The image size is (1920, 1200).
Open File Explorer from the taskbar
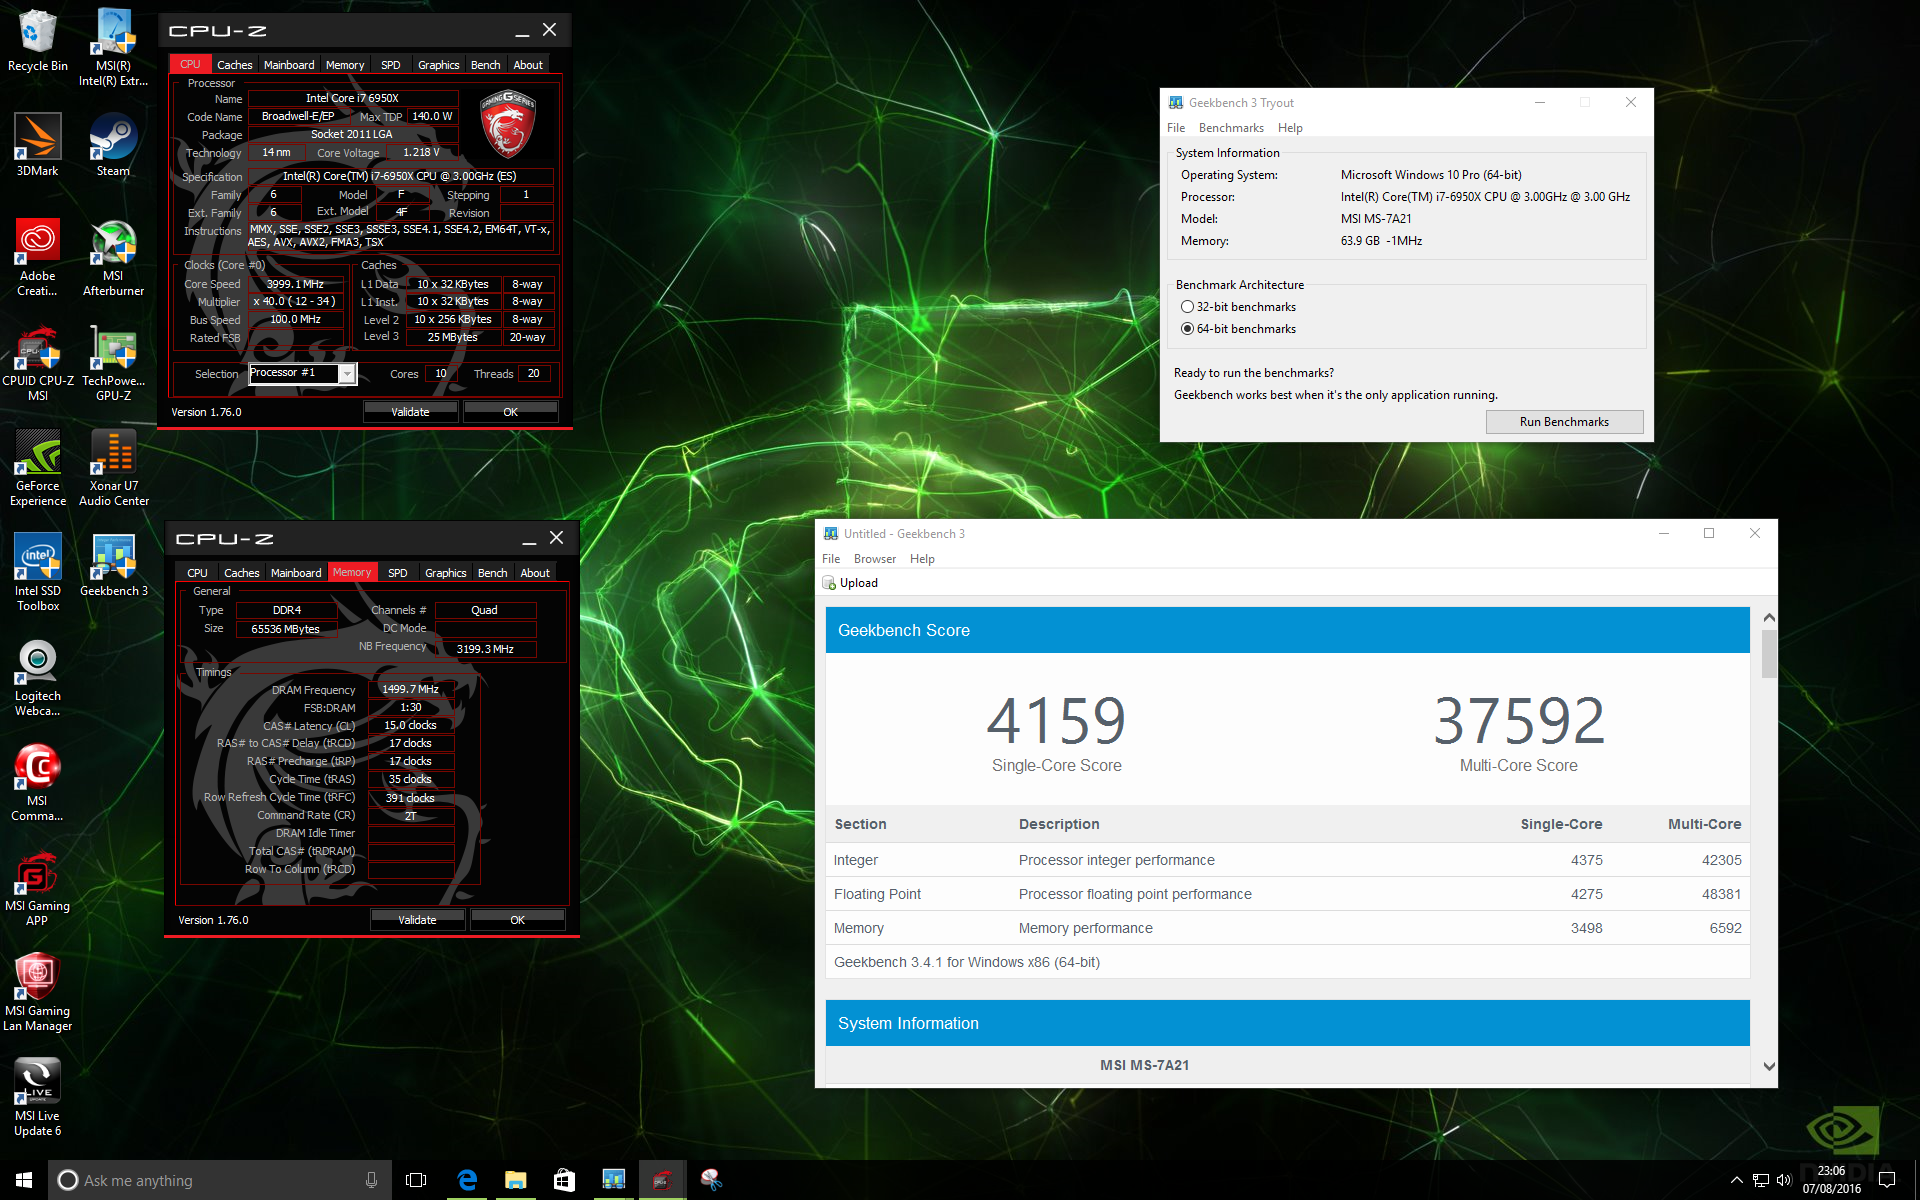click(515, 1180)
